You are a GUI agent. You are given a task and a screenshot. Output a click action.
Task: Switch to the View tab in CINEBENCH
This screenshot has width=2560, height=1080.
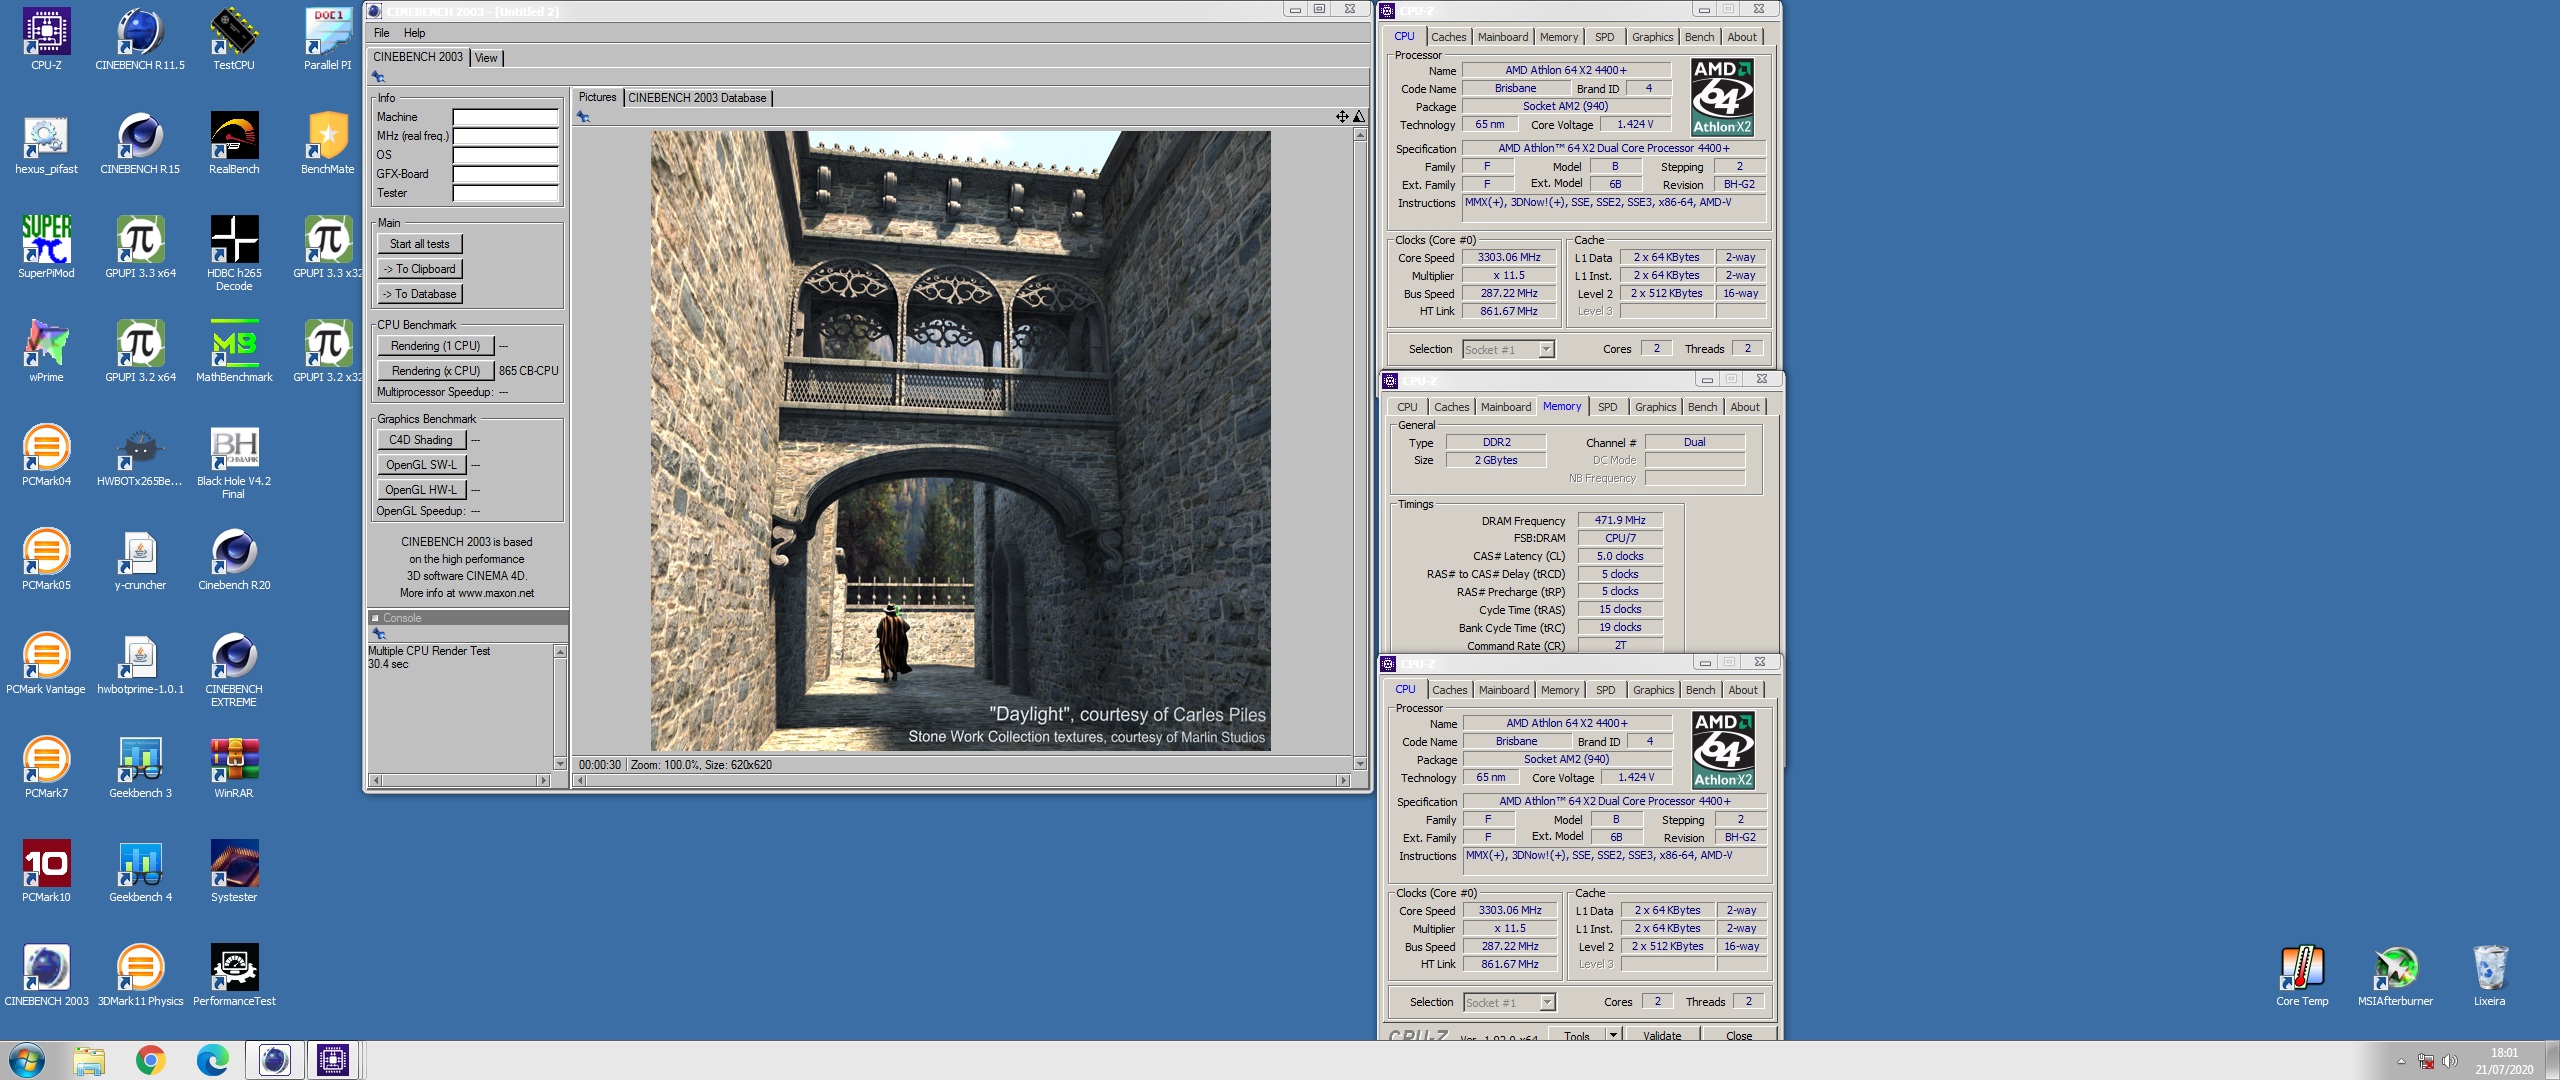click(486, 58)
